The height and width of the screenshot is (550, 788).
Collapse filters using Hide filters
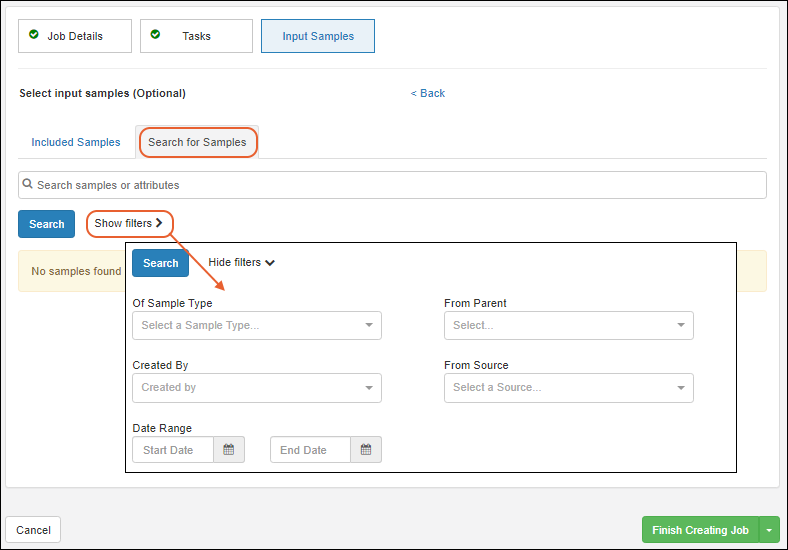click(x=241, y=263)
